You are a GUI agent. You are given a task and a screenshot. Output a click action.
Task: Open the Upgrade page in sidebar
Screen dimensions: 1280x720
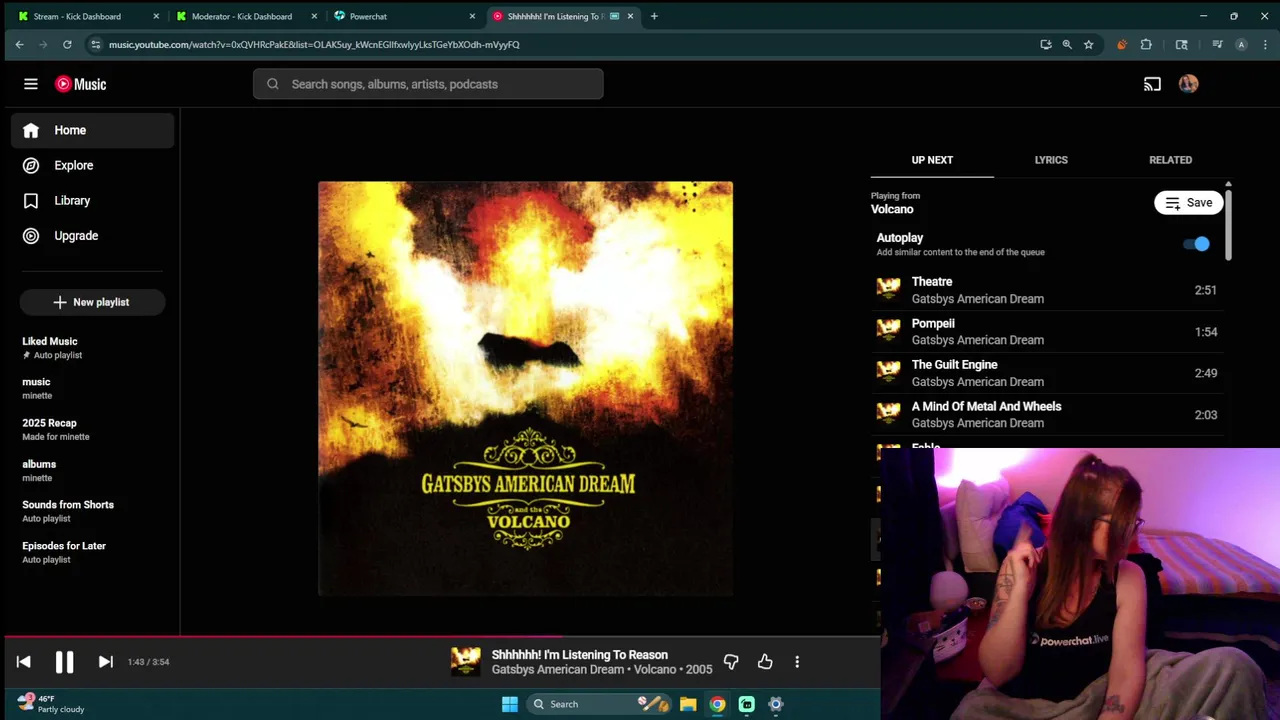pyautogui.click(x=93, y=236)
